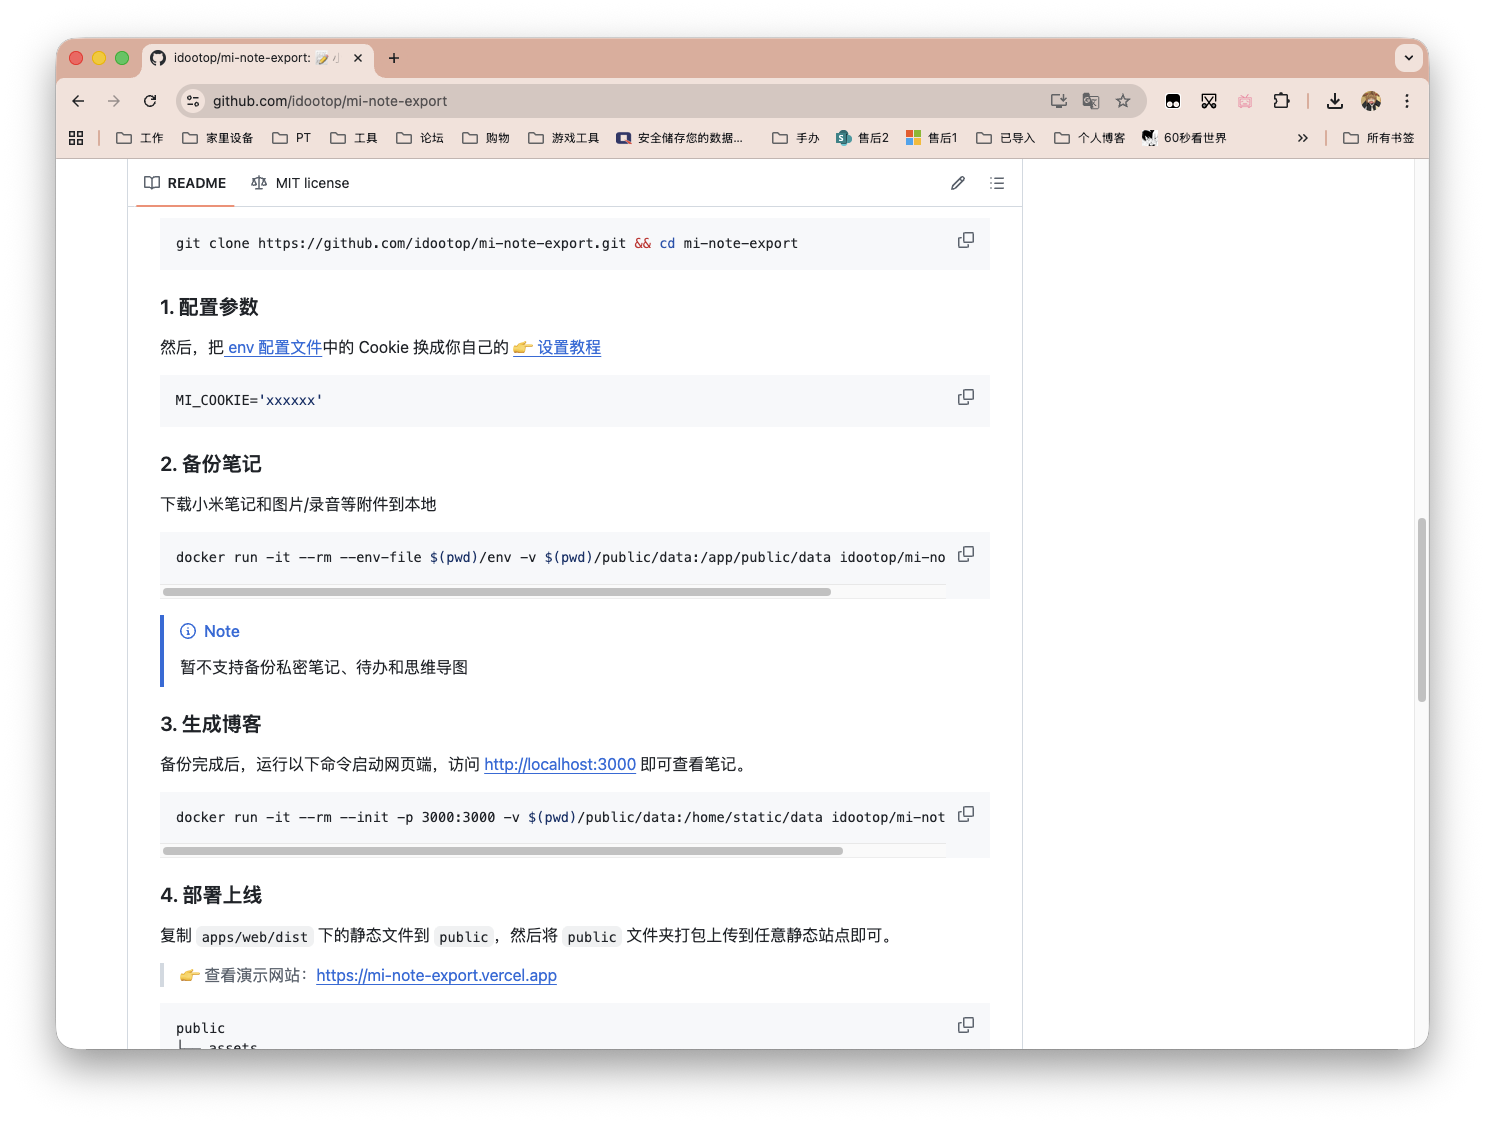Open the README edit (pencil) icon

click(957, 183)
